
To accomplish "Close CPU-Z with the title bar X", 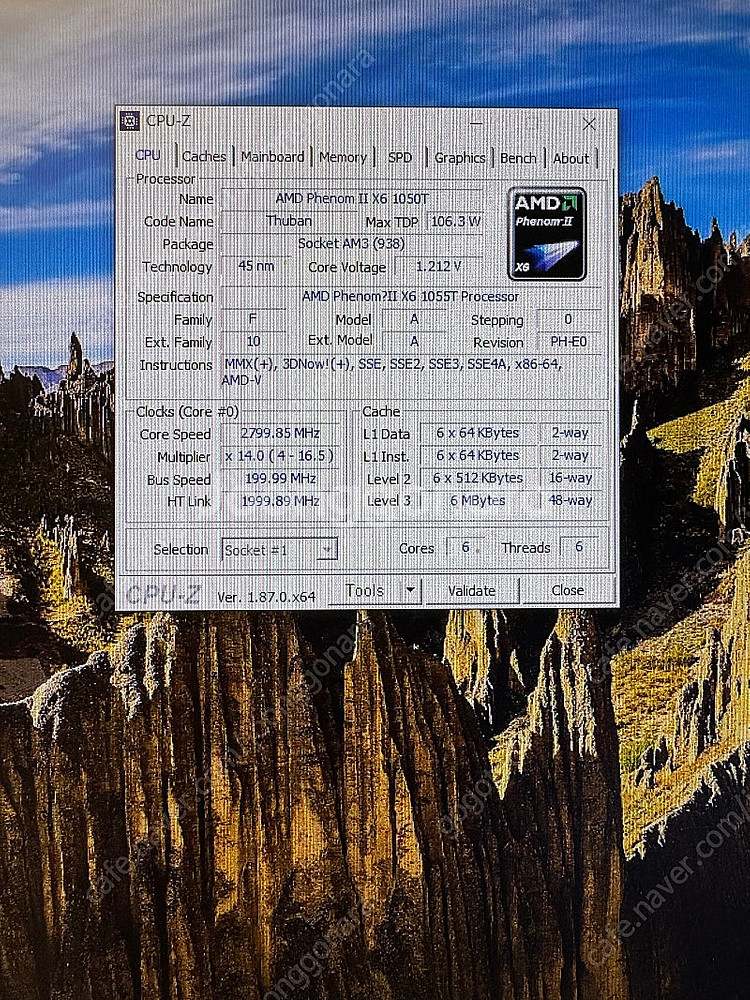I will pos(589,124).
